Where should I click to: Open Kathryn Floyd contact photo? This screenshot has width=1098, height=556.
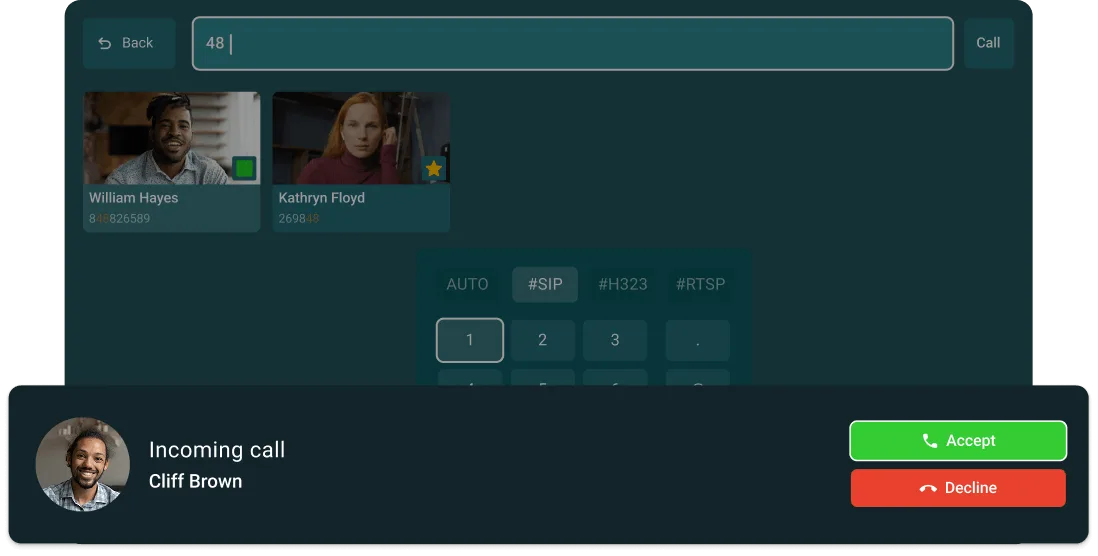[361, 138]
